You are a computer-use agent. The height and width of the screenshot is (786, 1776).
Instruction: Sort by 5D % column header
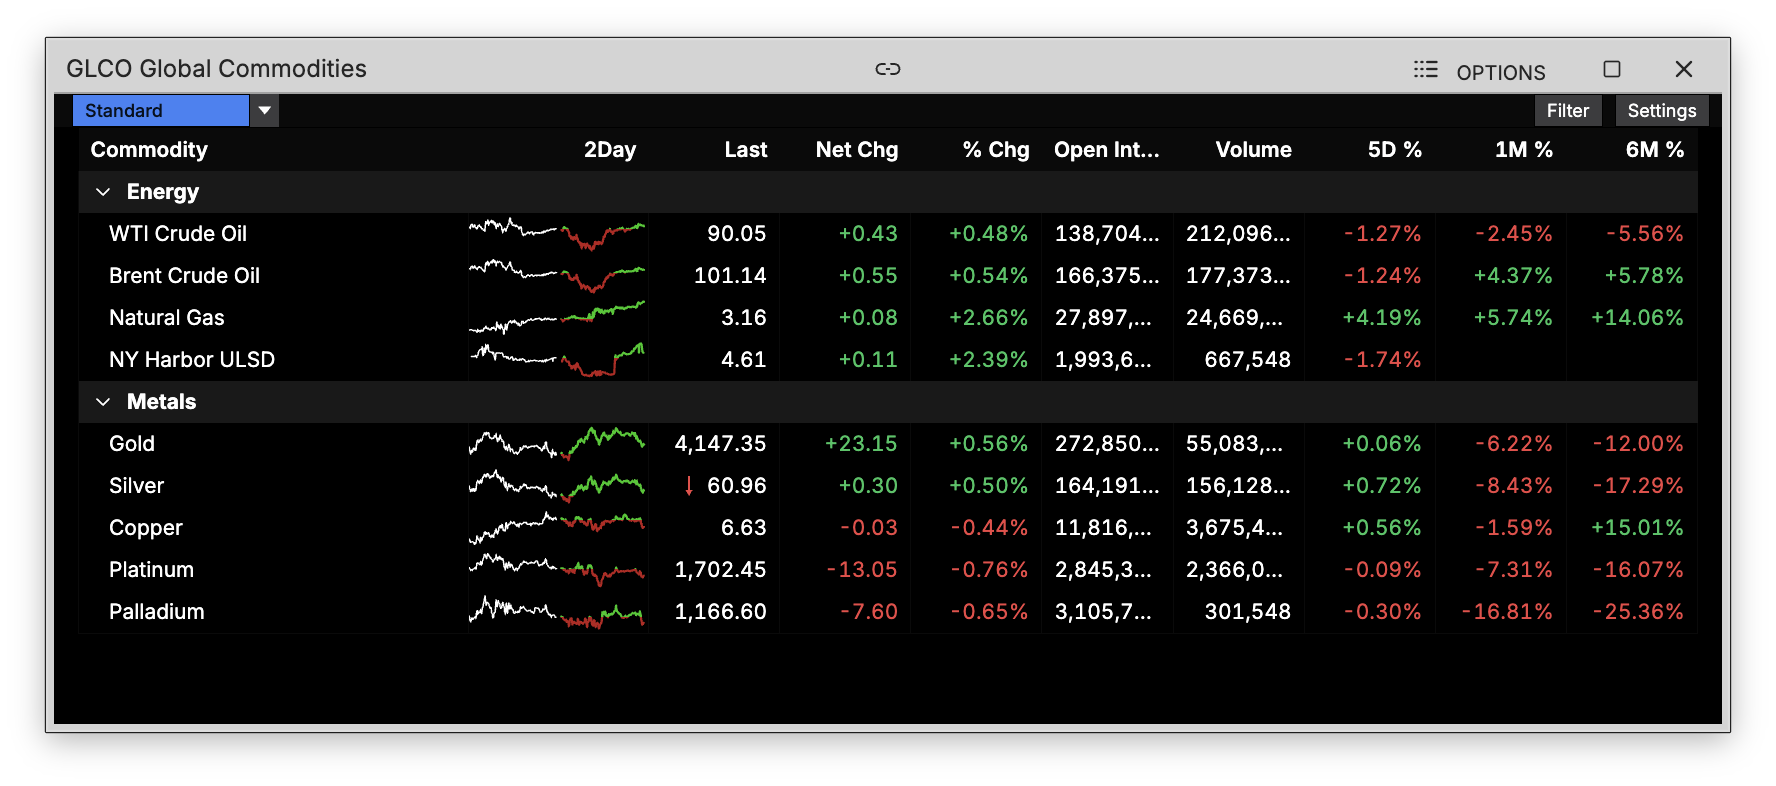point(1395,149)
